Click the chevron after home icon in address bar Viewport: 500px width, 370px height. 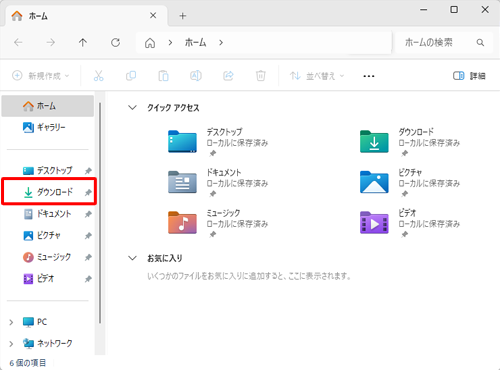pos(170,43)
